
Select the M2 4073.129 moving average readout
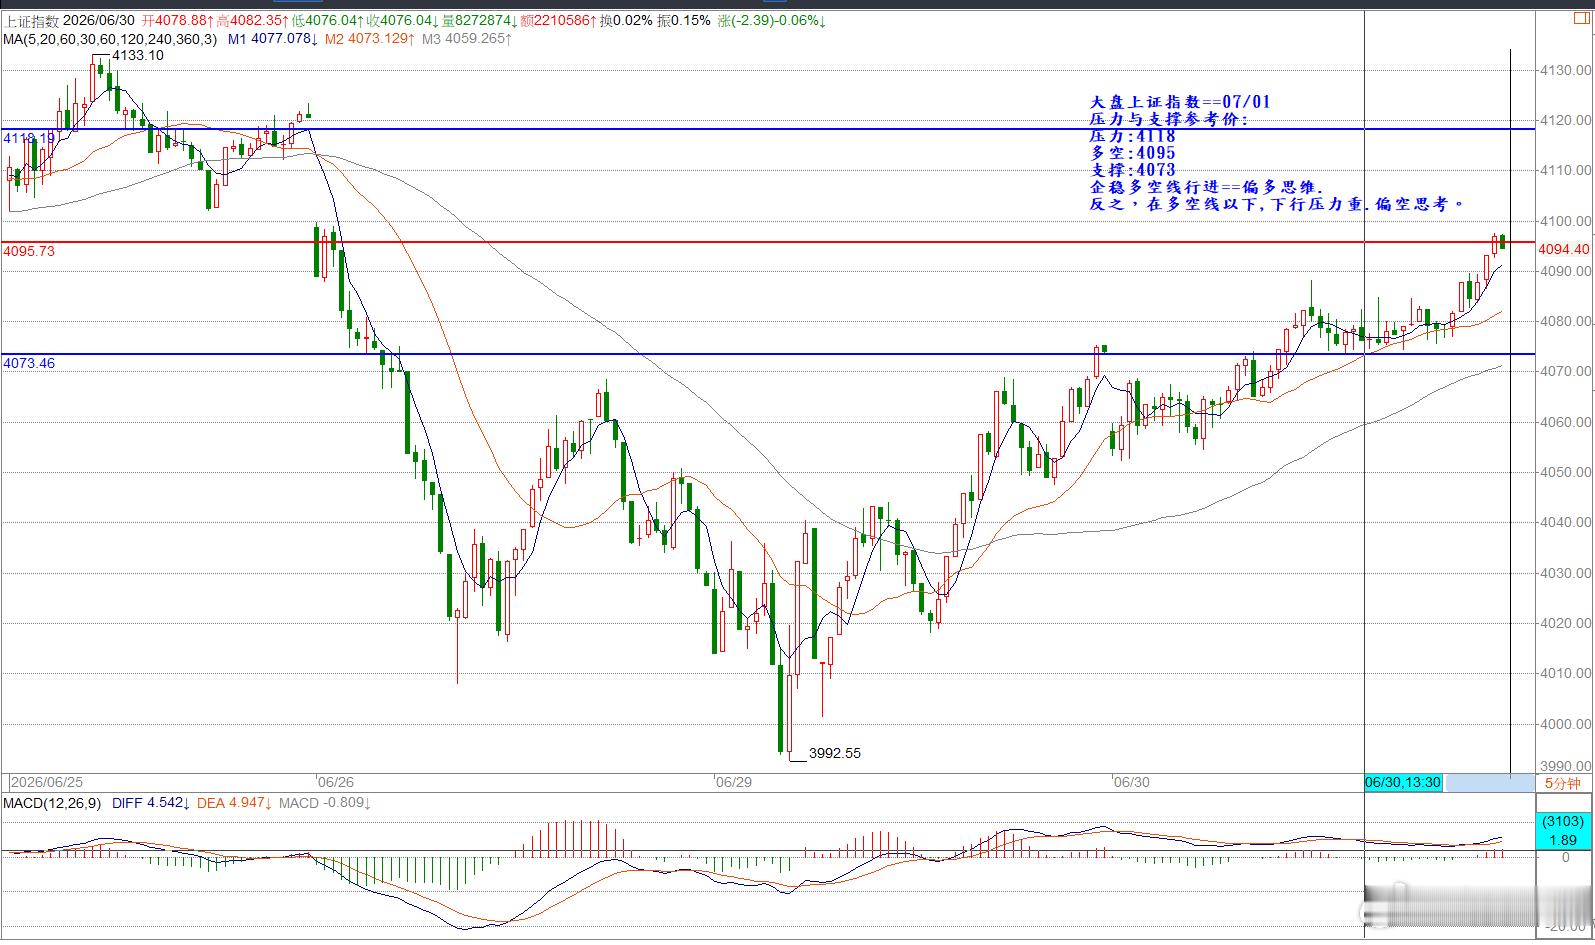[x=370, y=39]
